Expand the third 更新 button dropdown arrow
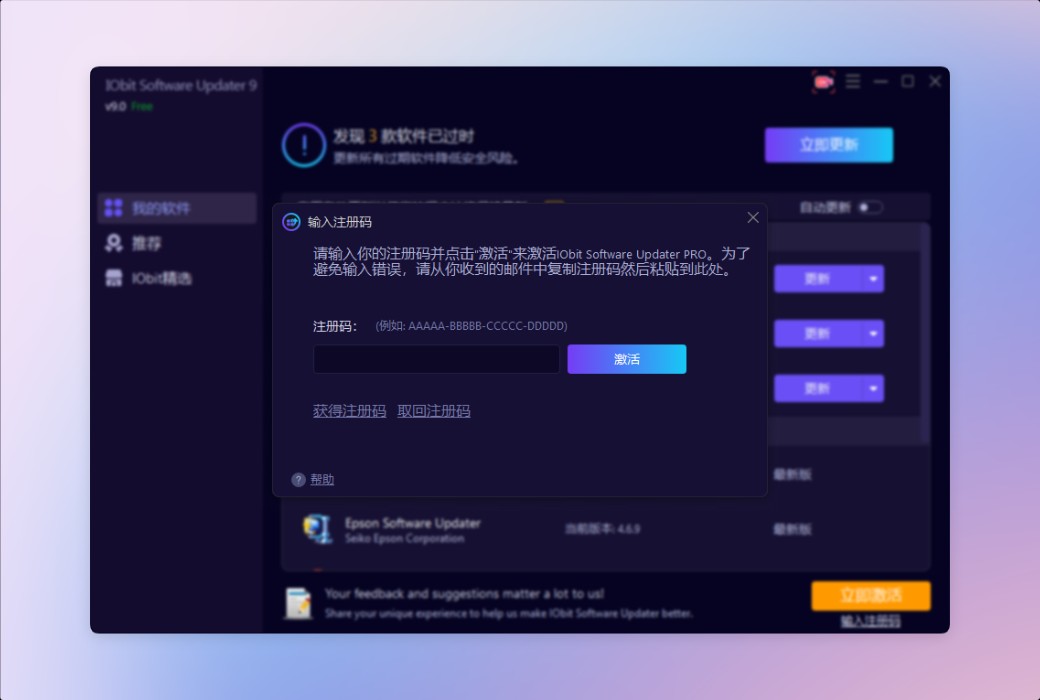1040x700 pixels. coord(874,388)
